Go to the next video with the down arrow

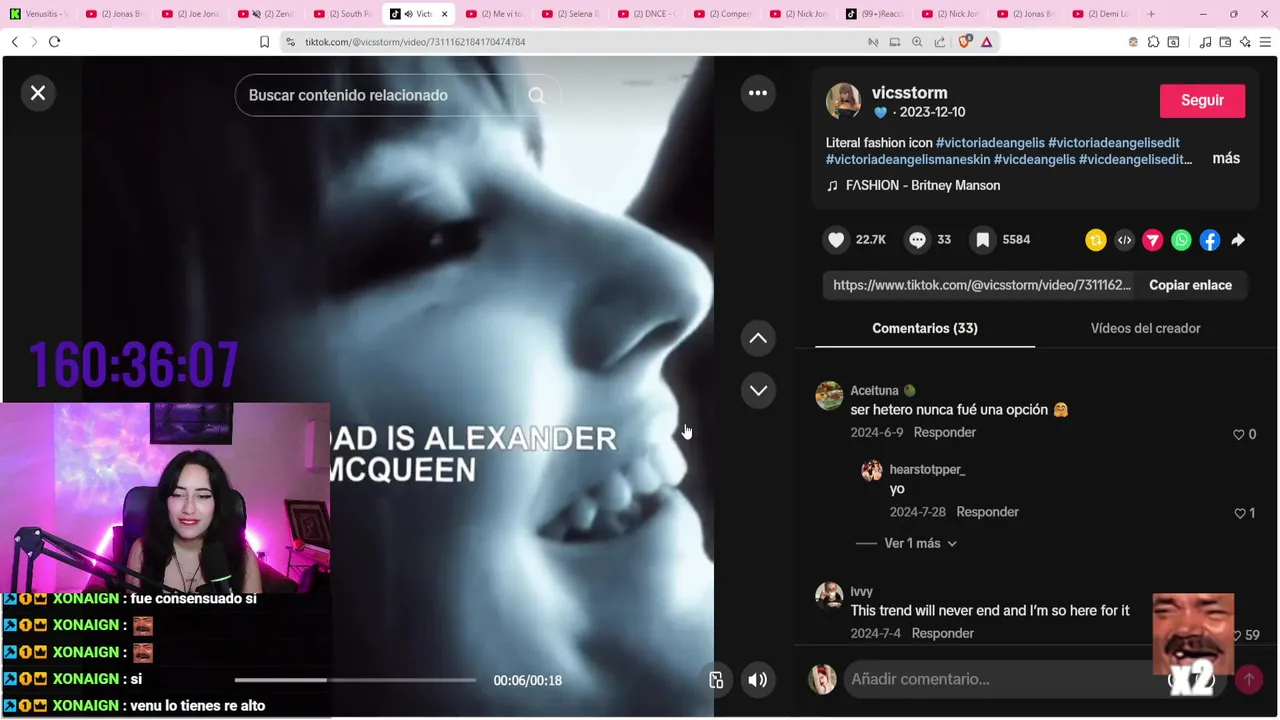tap(758, 390)
